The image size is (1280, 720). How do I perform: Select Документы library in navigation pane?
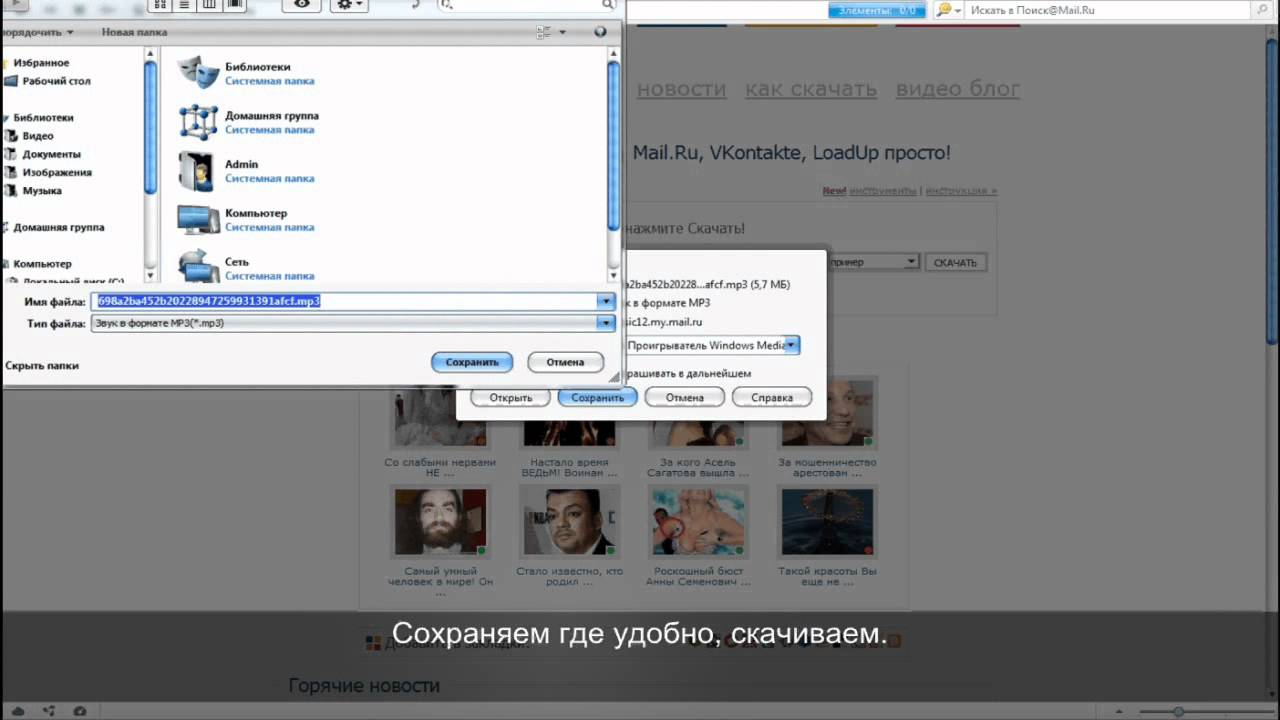(x=51, y=154)
